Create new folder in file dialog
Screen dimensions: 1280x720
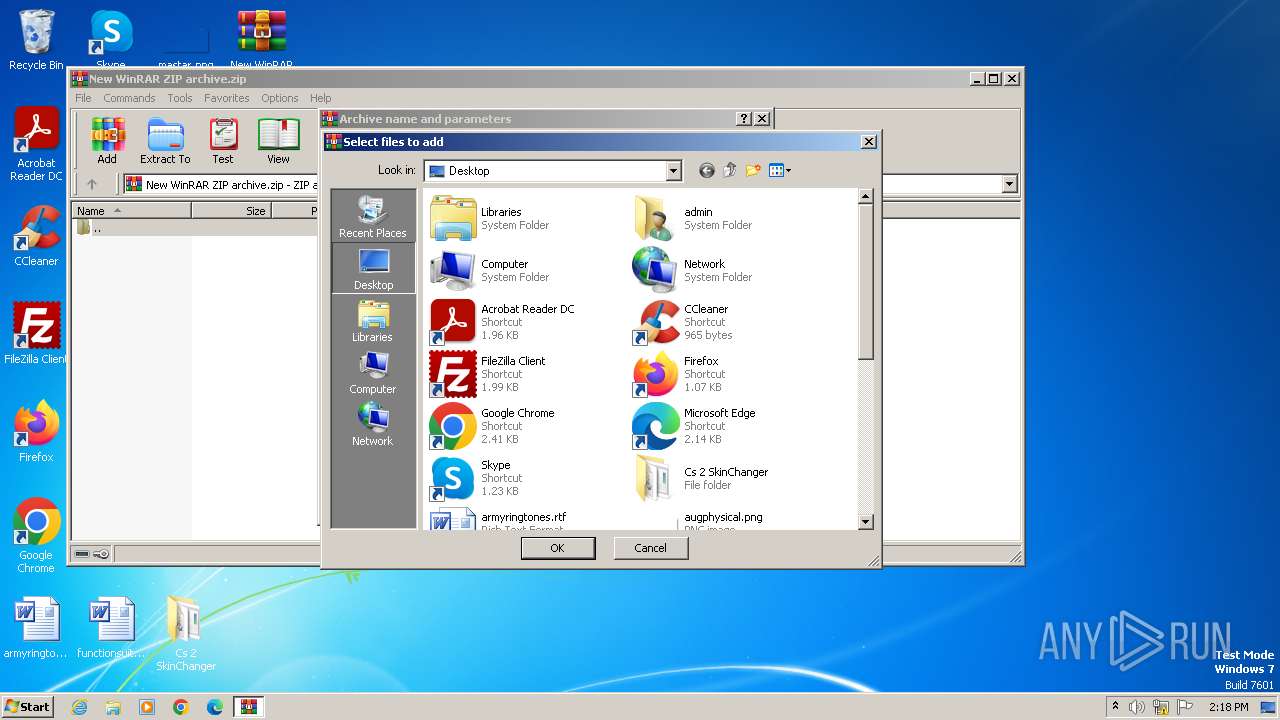[752, 171]
